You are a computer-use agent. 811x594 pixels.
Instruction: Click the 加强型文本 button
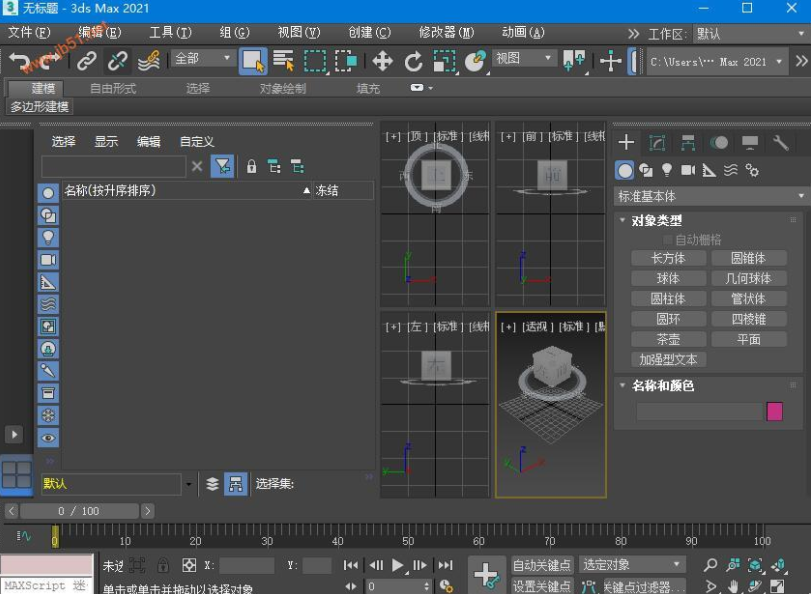click(668, 360)
